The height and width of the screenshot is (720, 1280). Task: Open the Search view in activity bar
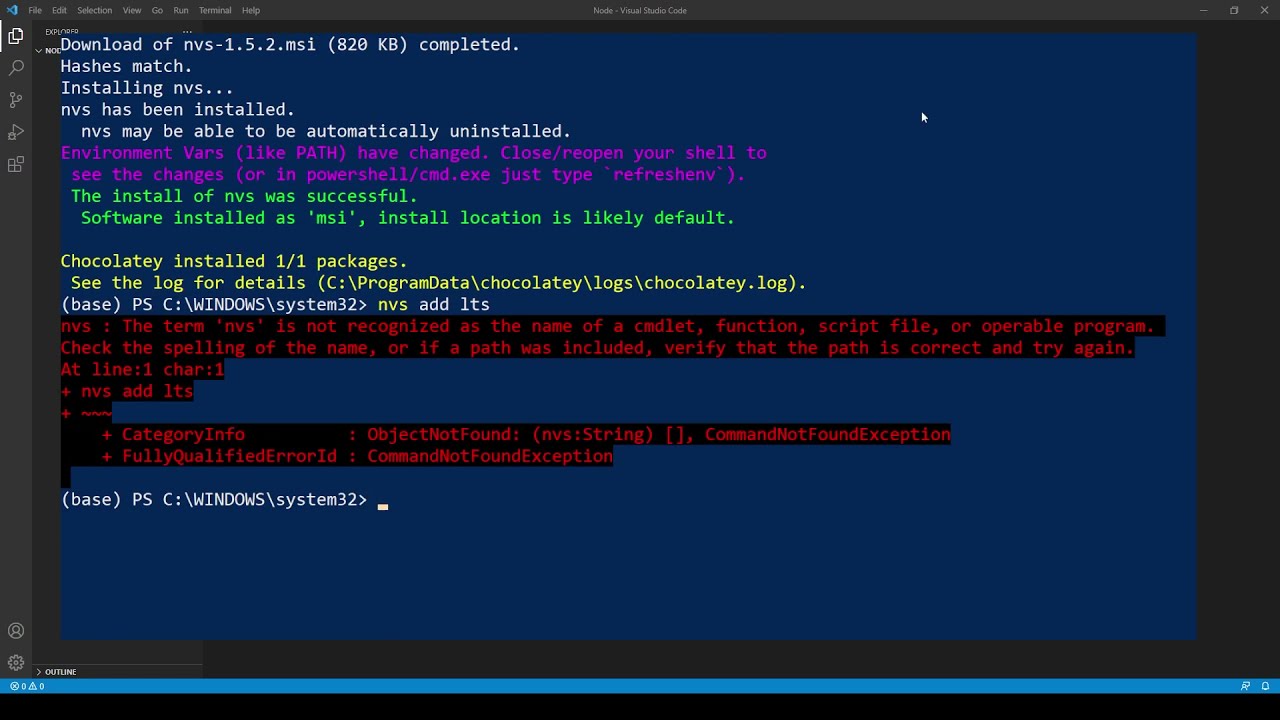pyautogui.click(x=16, y=68)
